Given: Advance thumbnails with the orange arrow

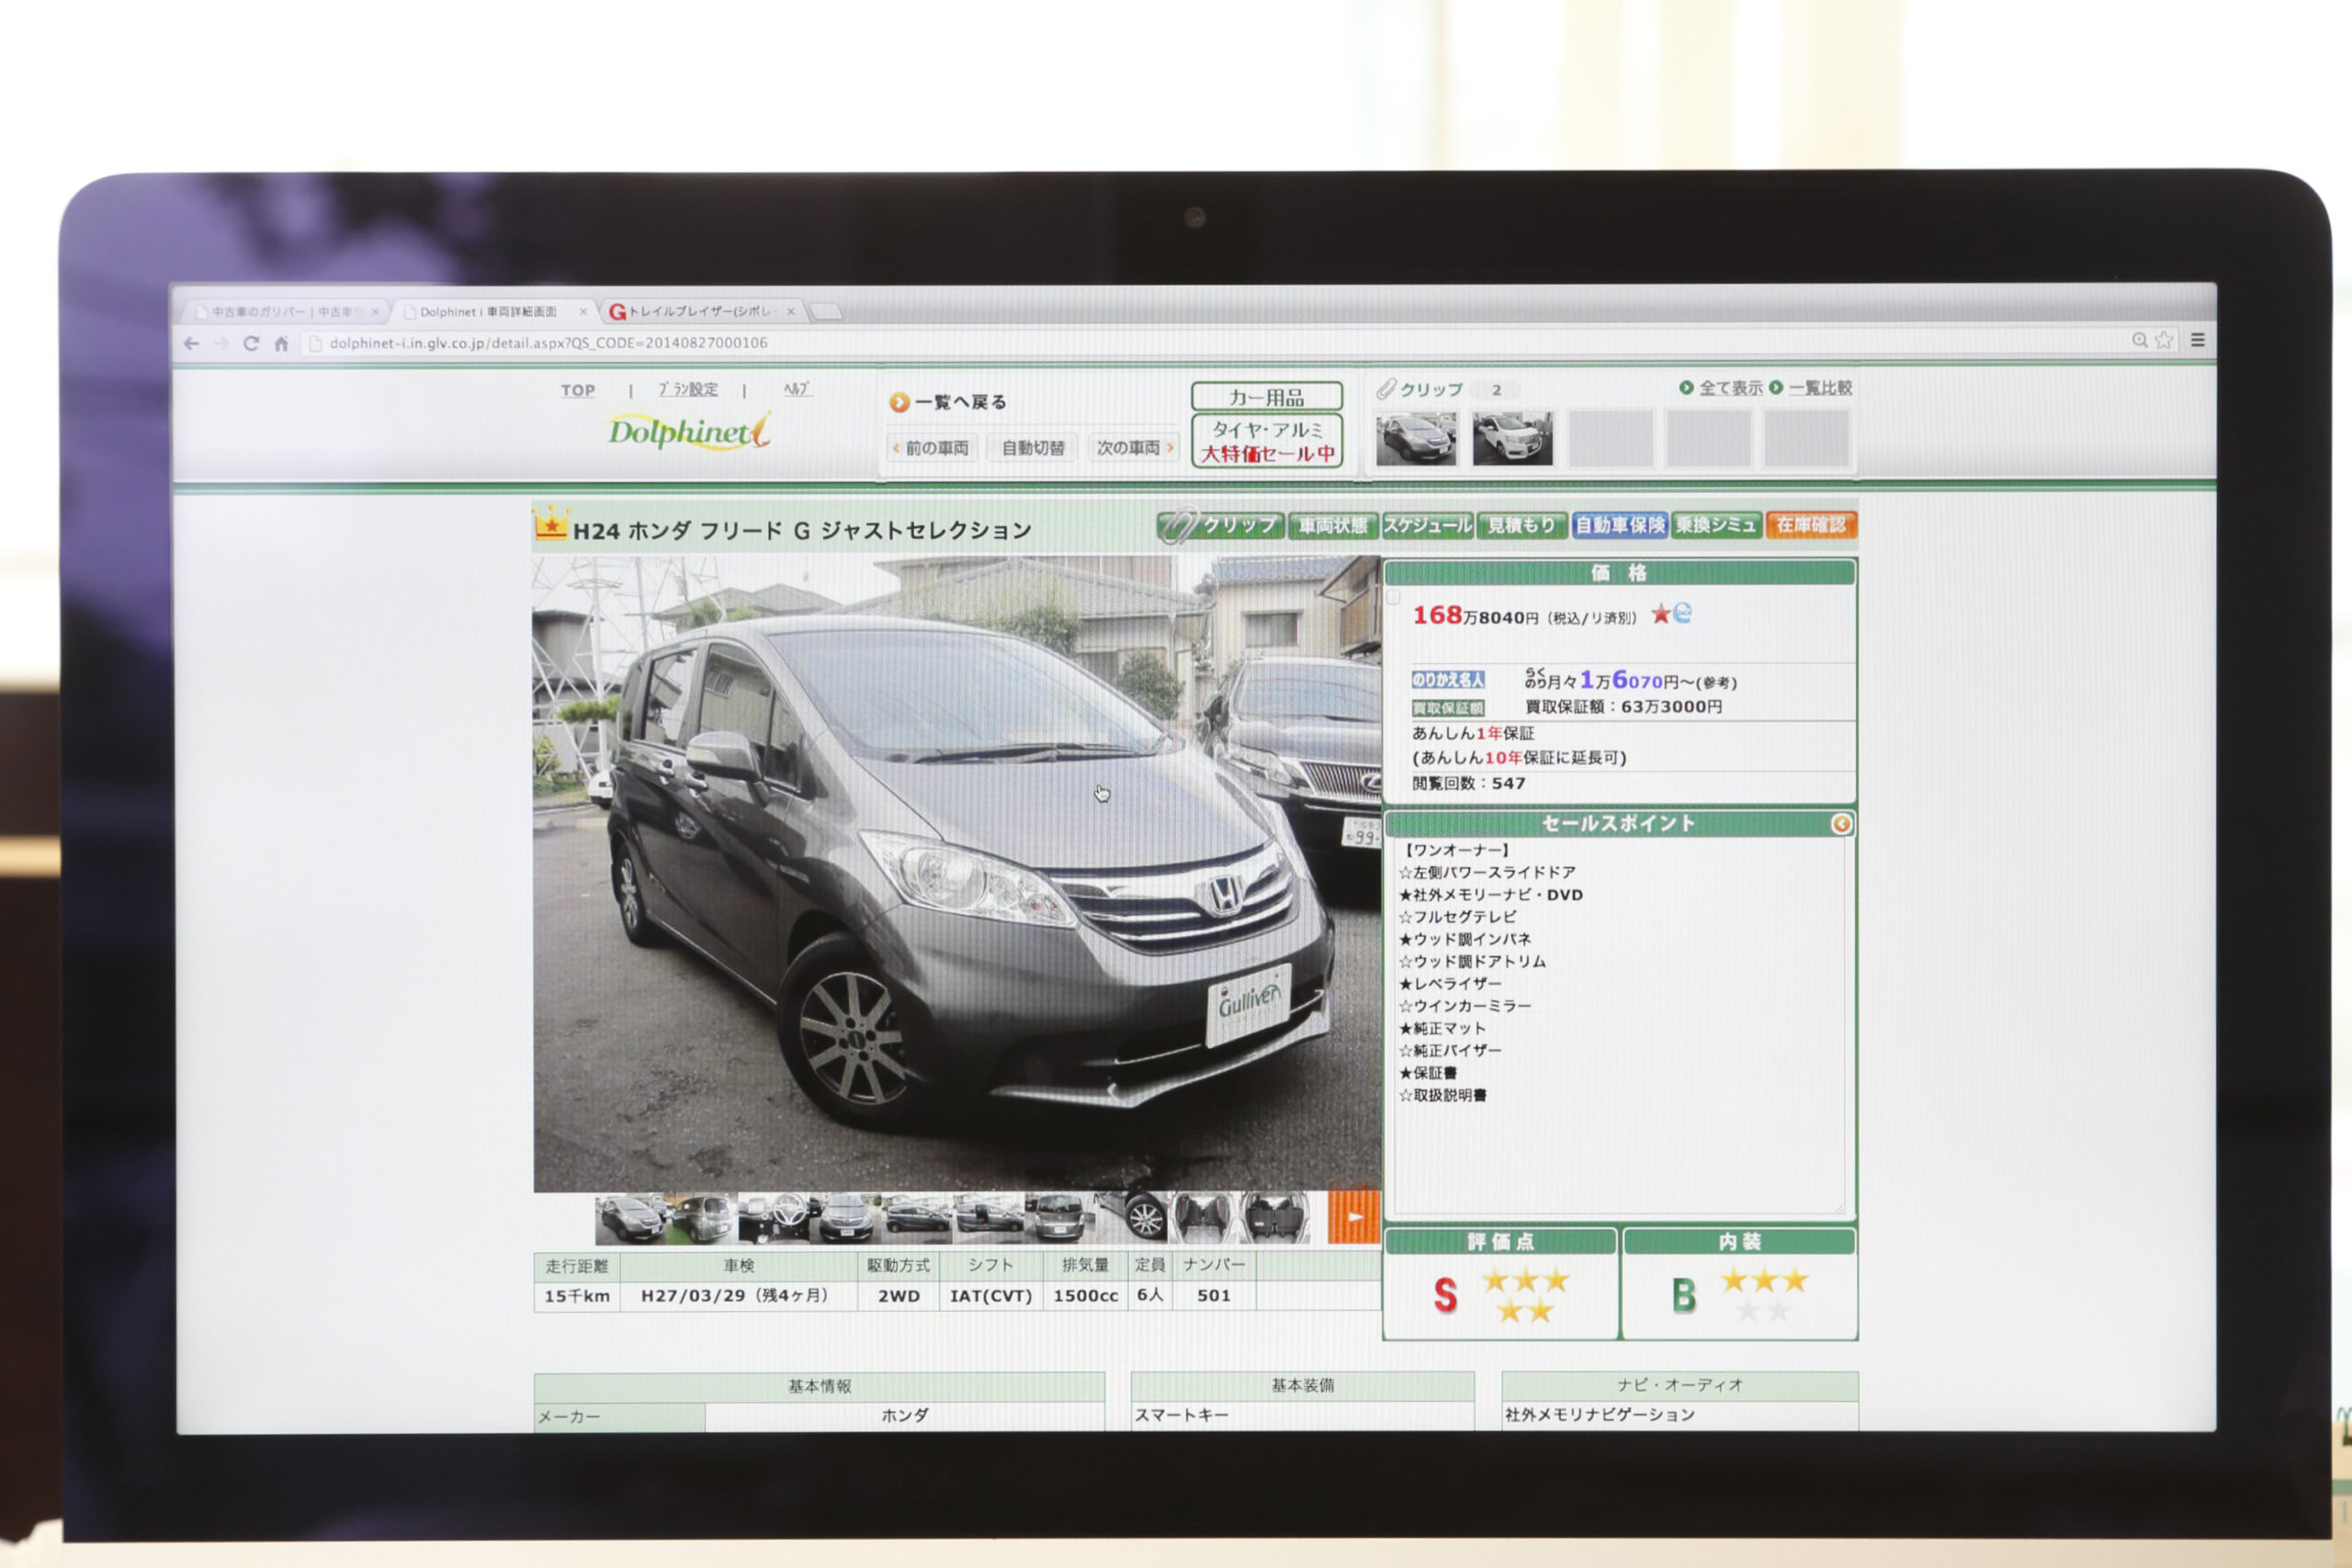Looking at the screenshot, I should click(x=1354, y=1217).
